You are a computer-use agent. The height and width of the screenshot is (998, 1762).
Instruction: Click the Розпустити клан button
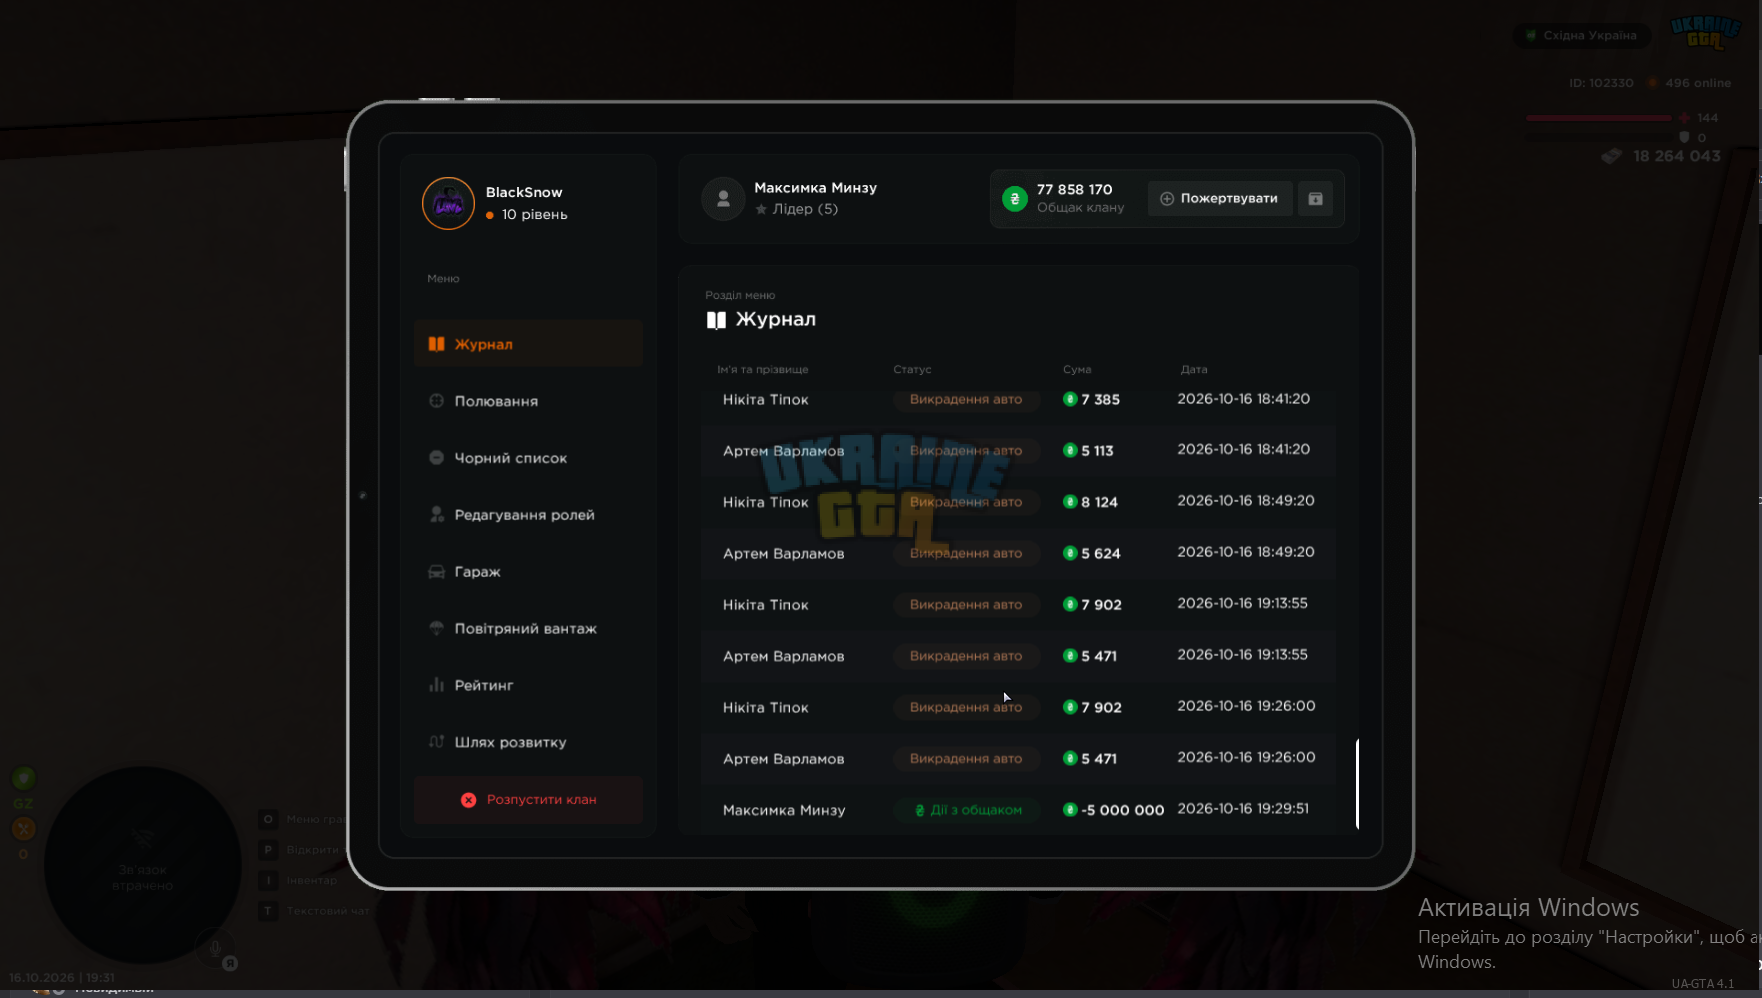click(528, 800)
